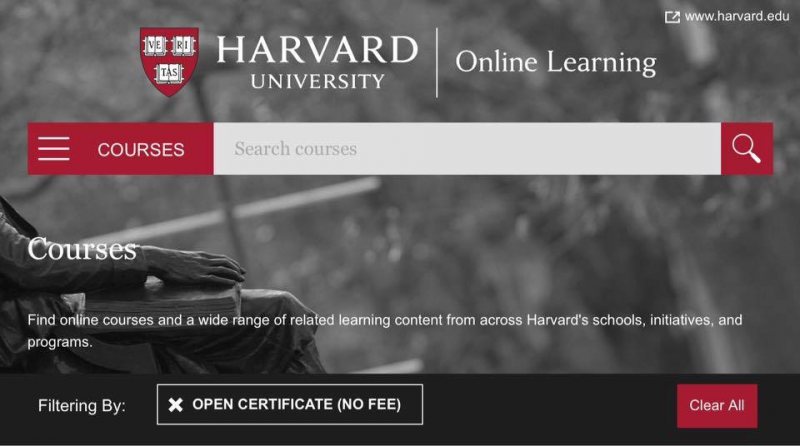Click the UNIVERSITY text under Harvard
The height and width of the screenshot is (446, 800).
(317, 81)
